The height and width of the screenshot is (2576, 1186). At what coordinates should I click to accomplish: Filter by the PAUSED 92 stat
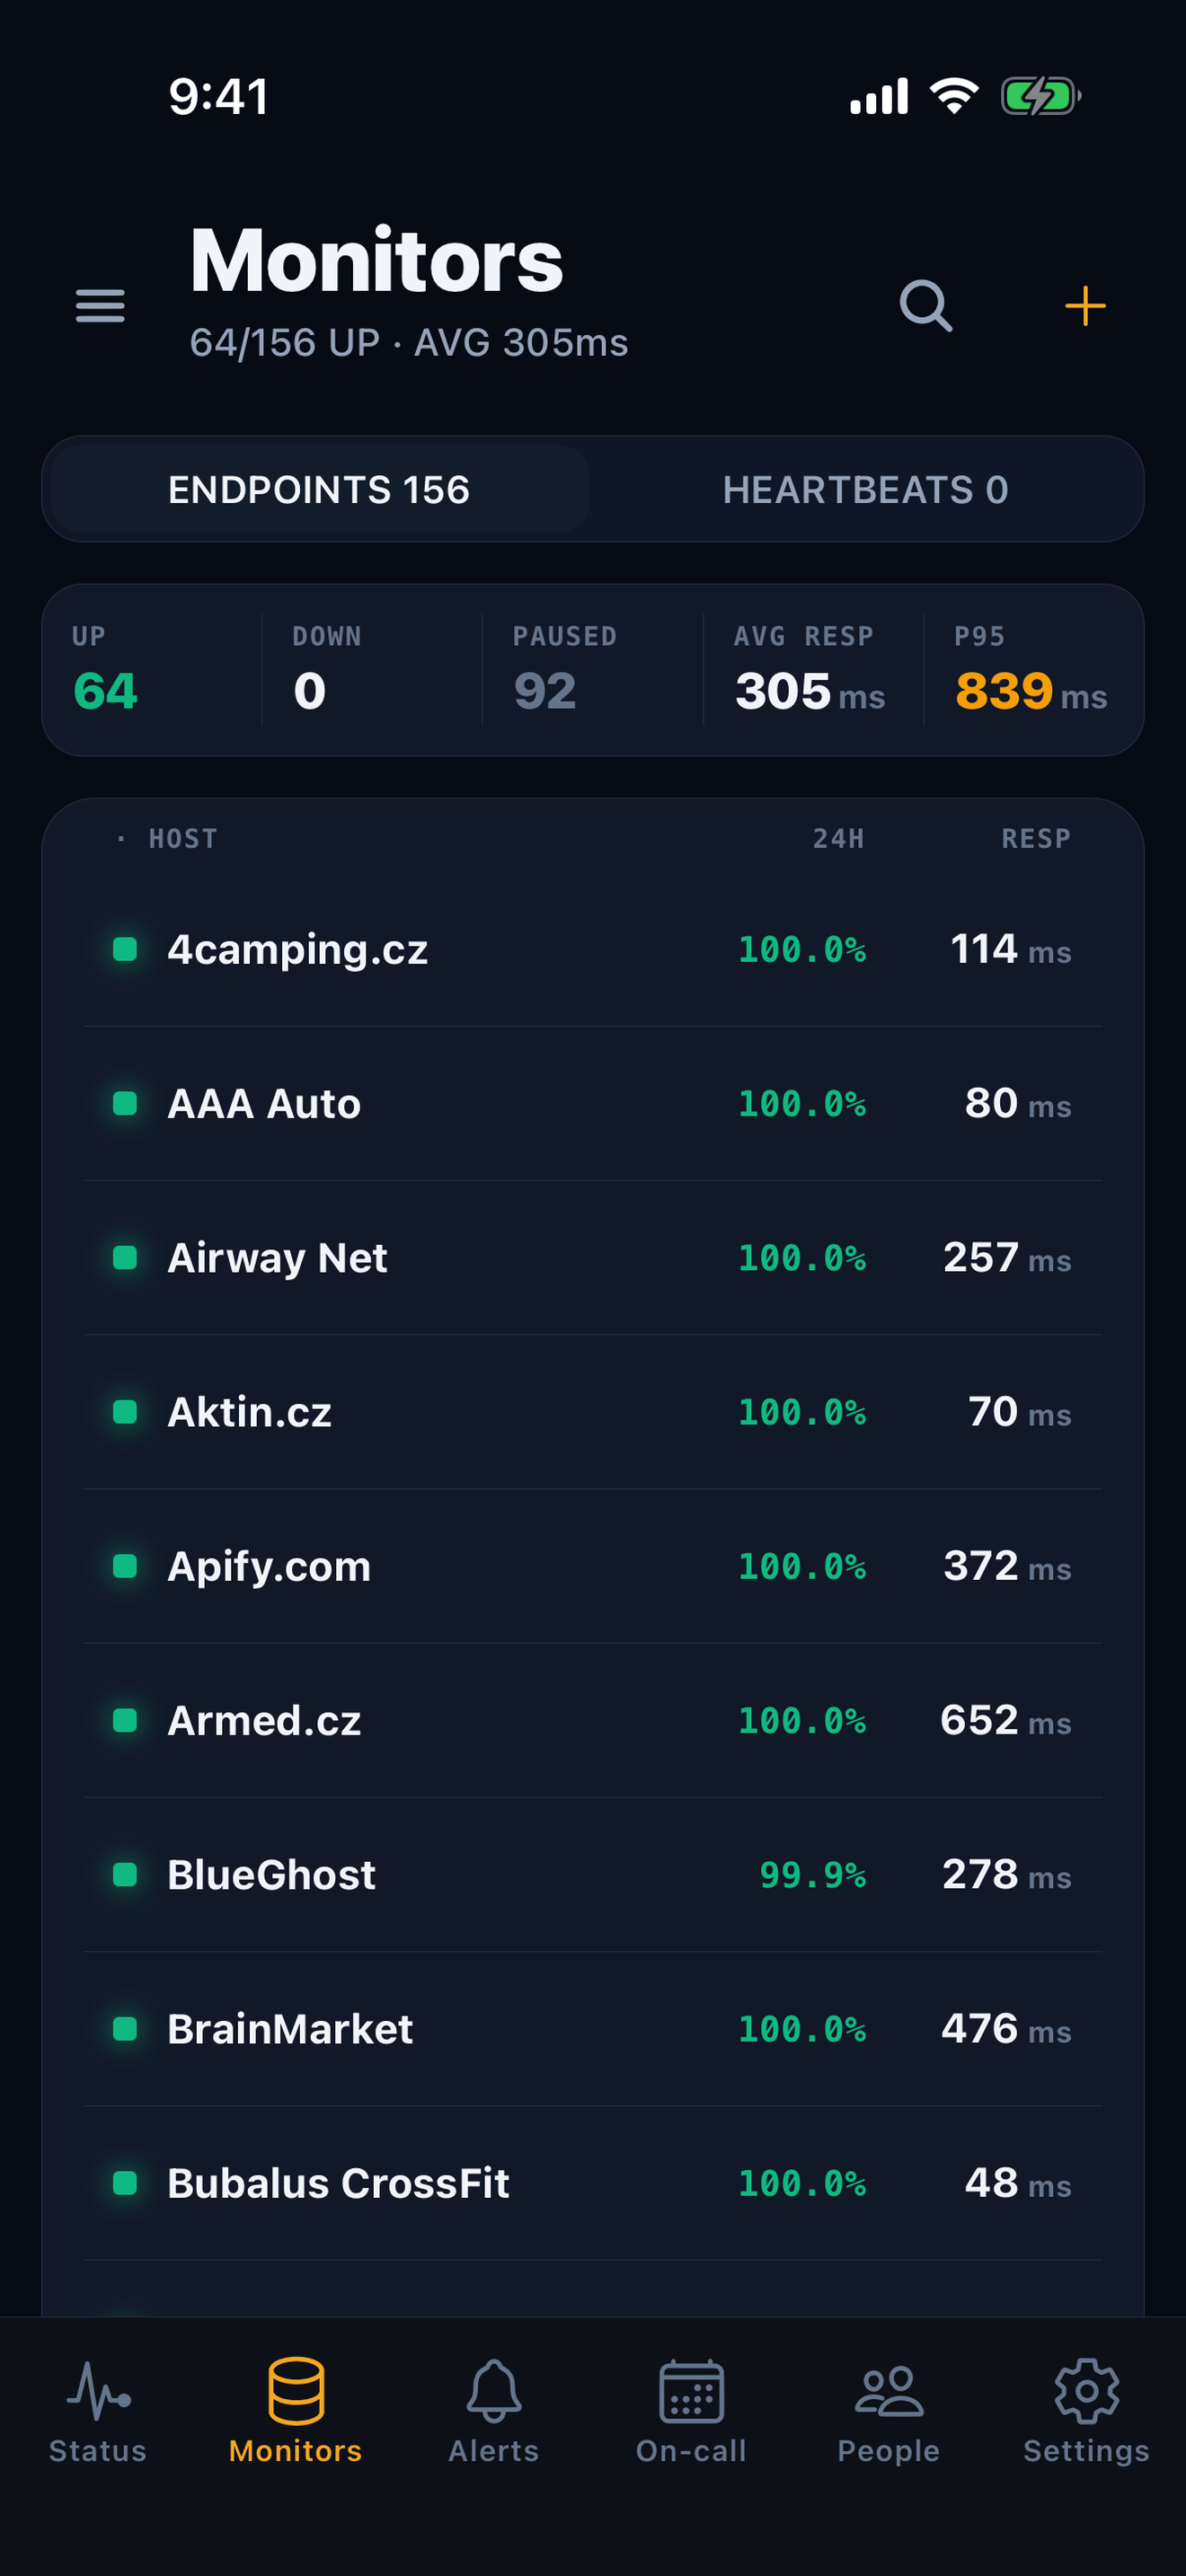[592, 669]
